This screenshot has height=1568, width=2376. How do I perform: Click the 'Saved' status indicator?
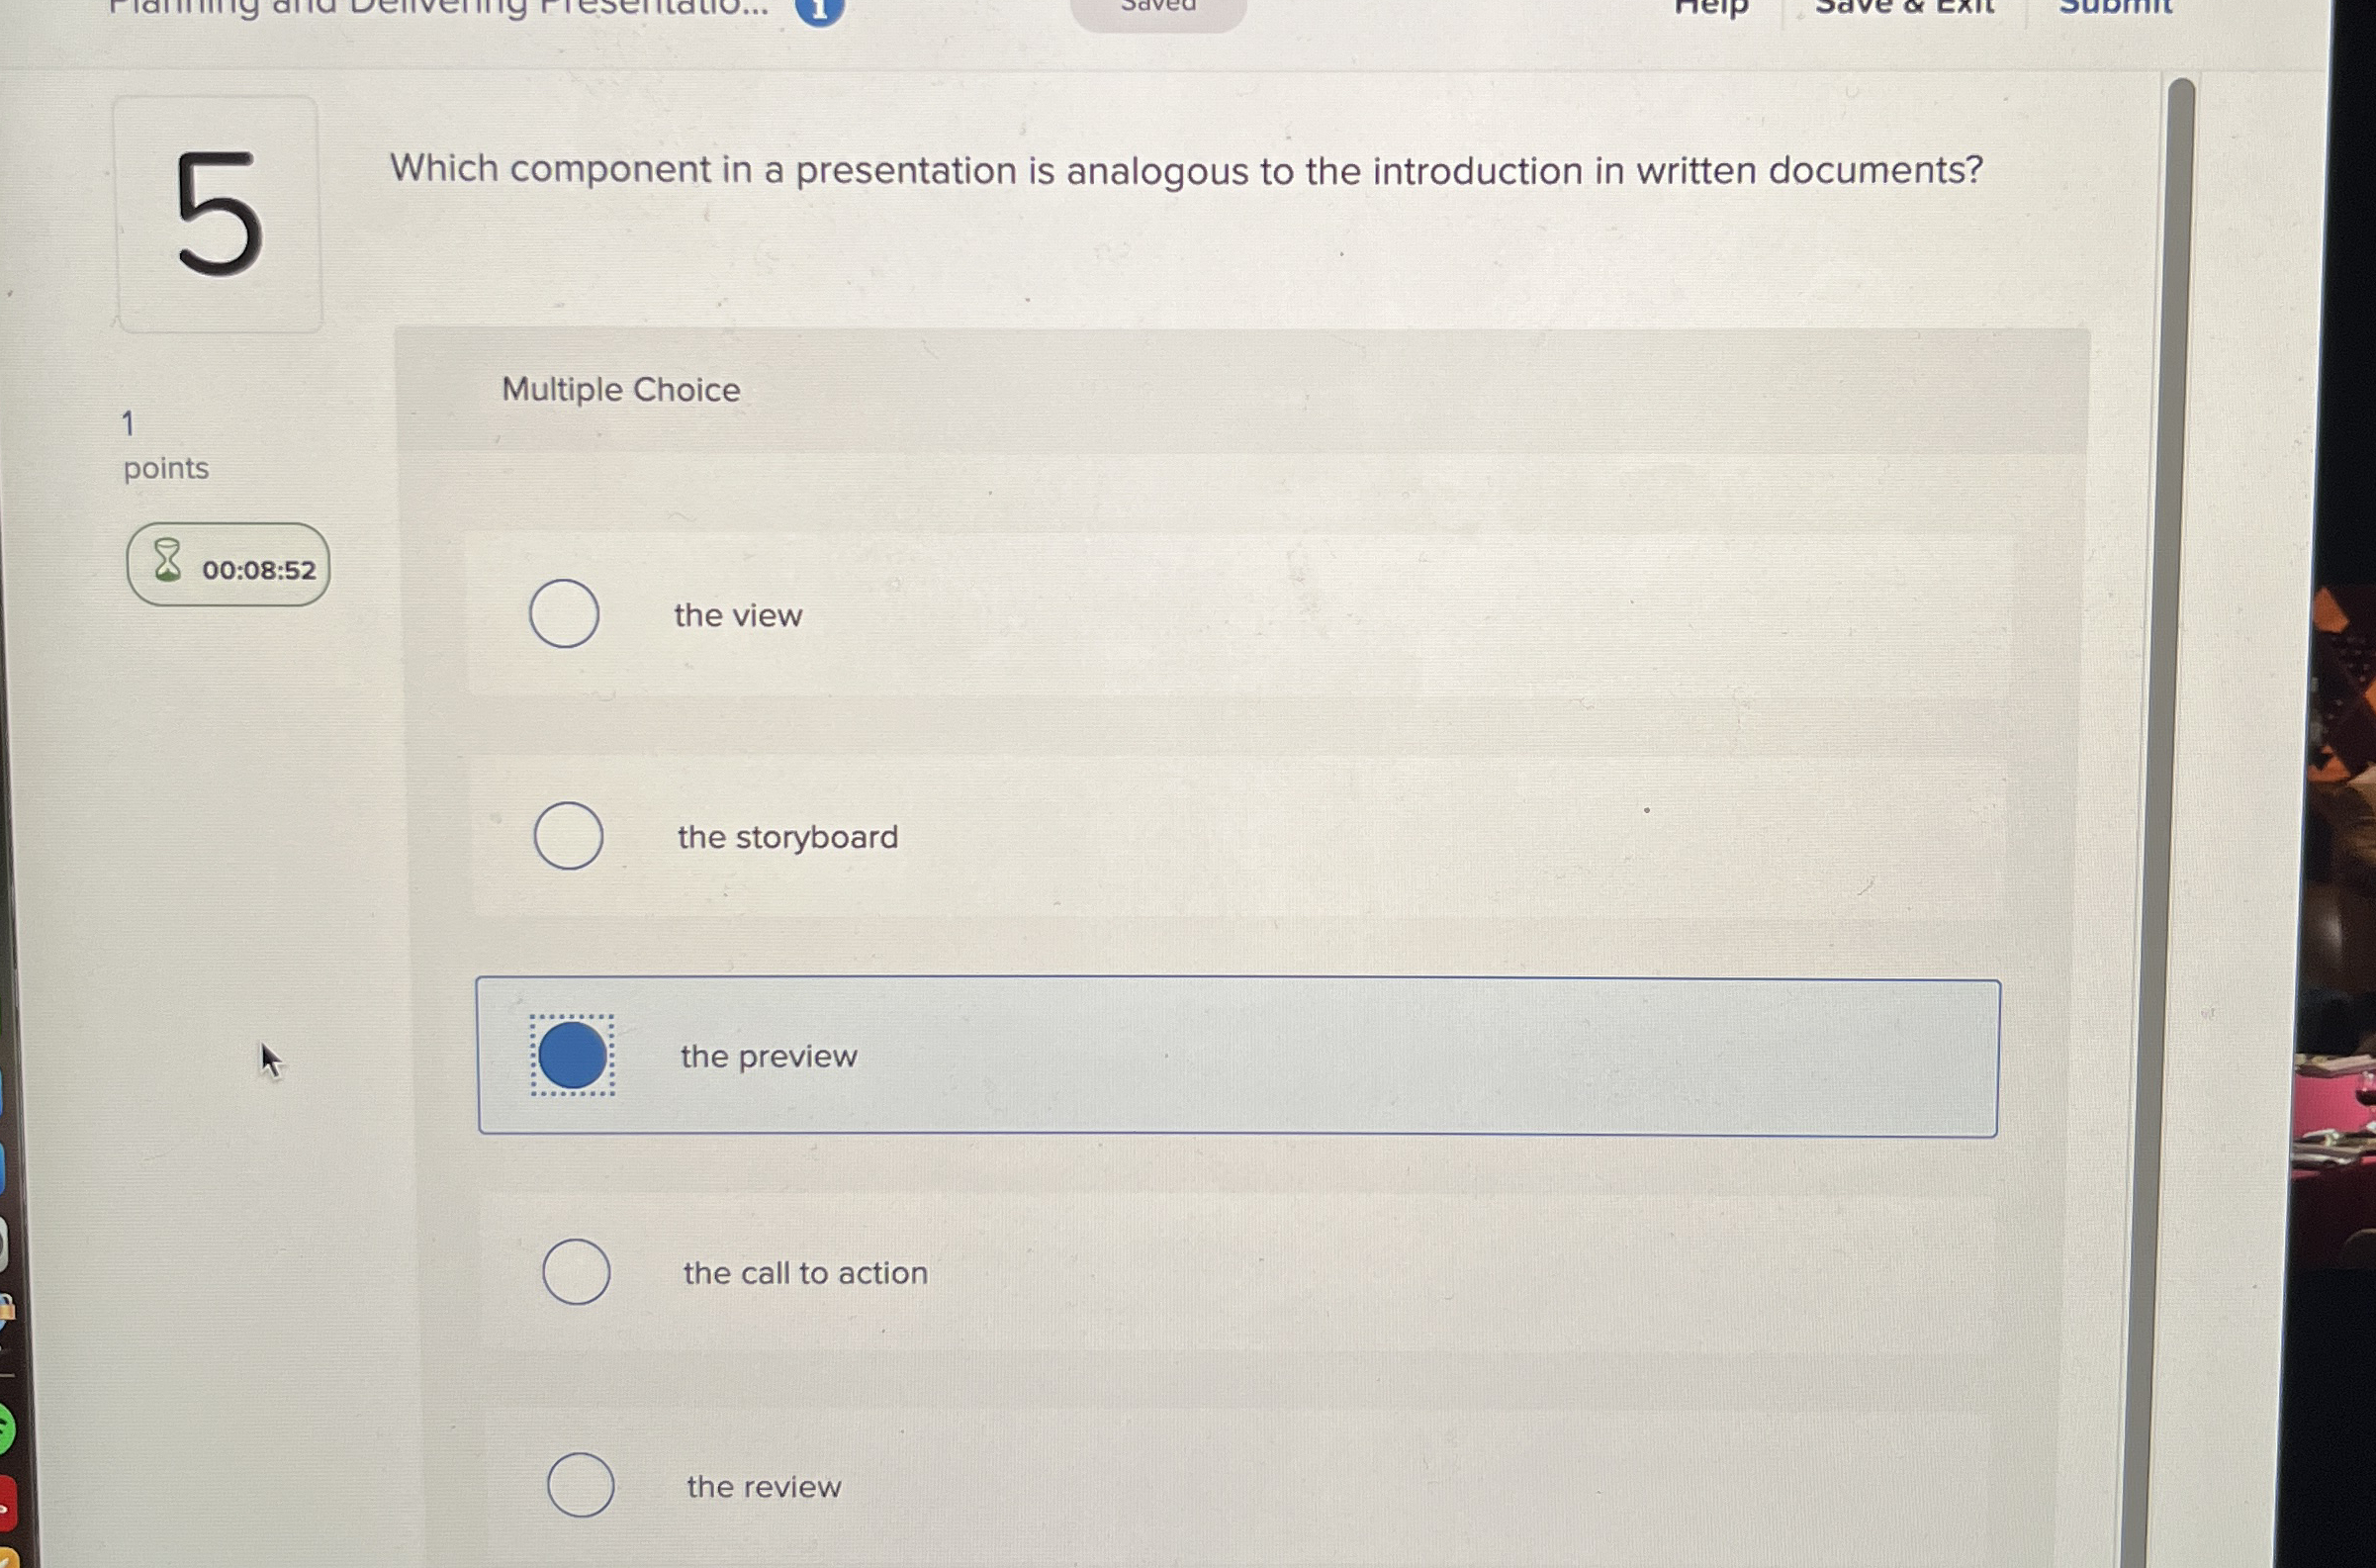(x=1160, y=8)
